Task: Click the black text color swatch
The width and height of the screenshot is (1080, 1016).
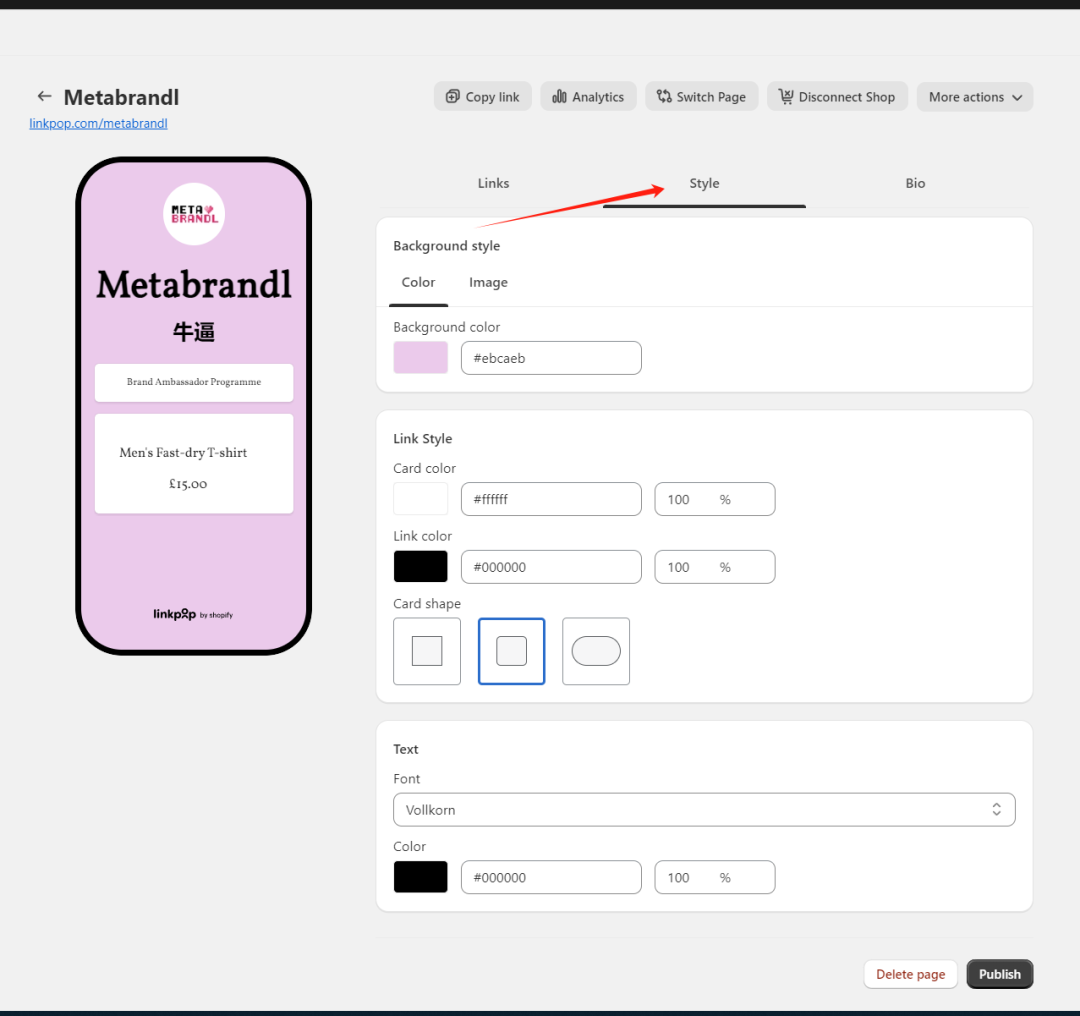Action: pos(420,877)
